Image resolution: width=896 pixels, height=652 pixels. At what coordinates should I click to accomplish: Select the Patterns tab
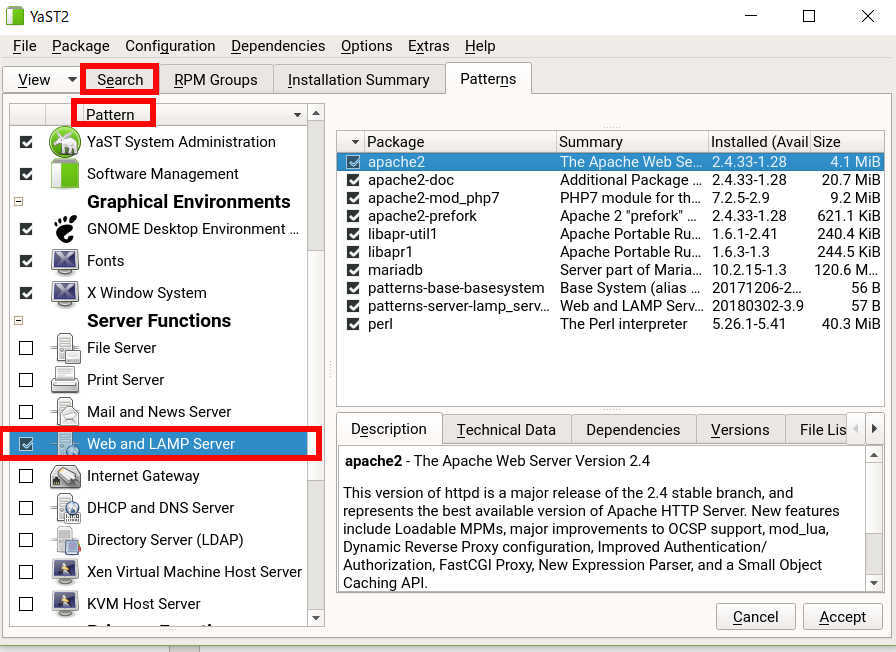coord(489,79)
